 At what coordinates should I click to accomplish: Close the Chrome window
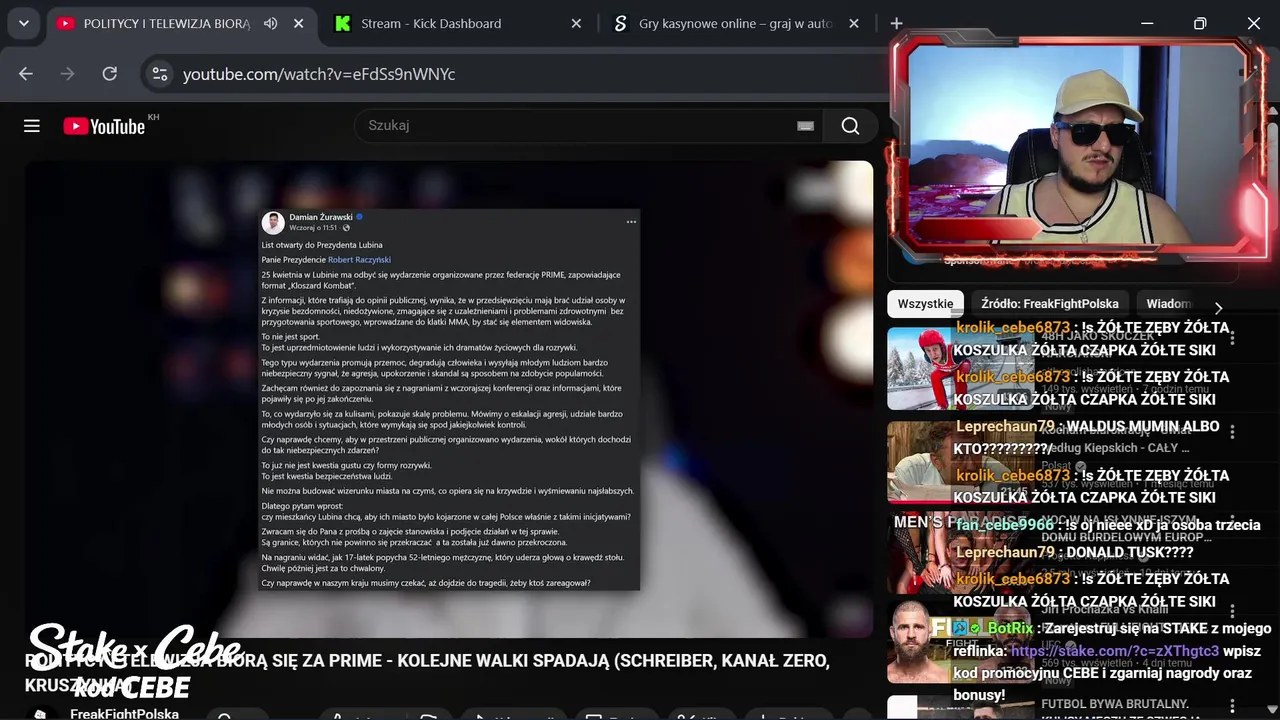(x=1253, y=23)
